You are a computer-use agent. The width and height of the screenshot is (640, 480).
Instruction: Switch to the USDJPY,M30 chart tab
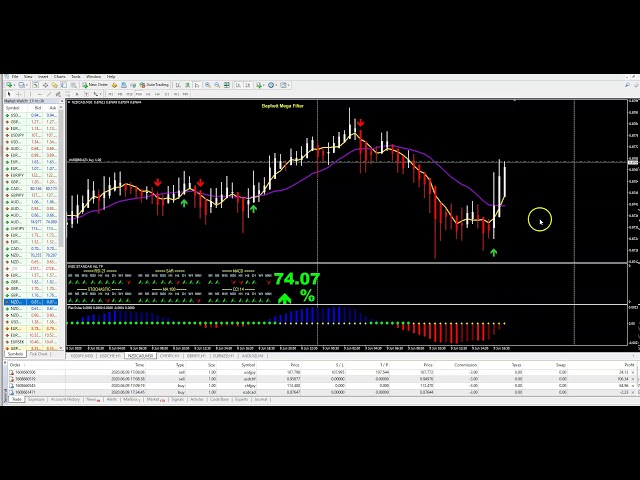pyautogui.click(x=81, y=355)
